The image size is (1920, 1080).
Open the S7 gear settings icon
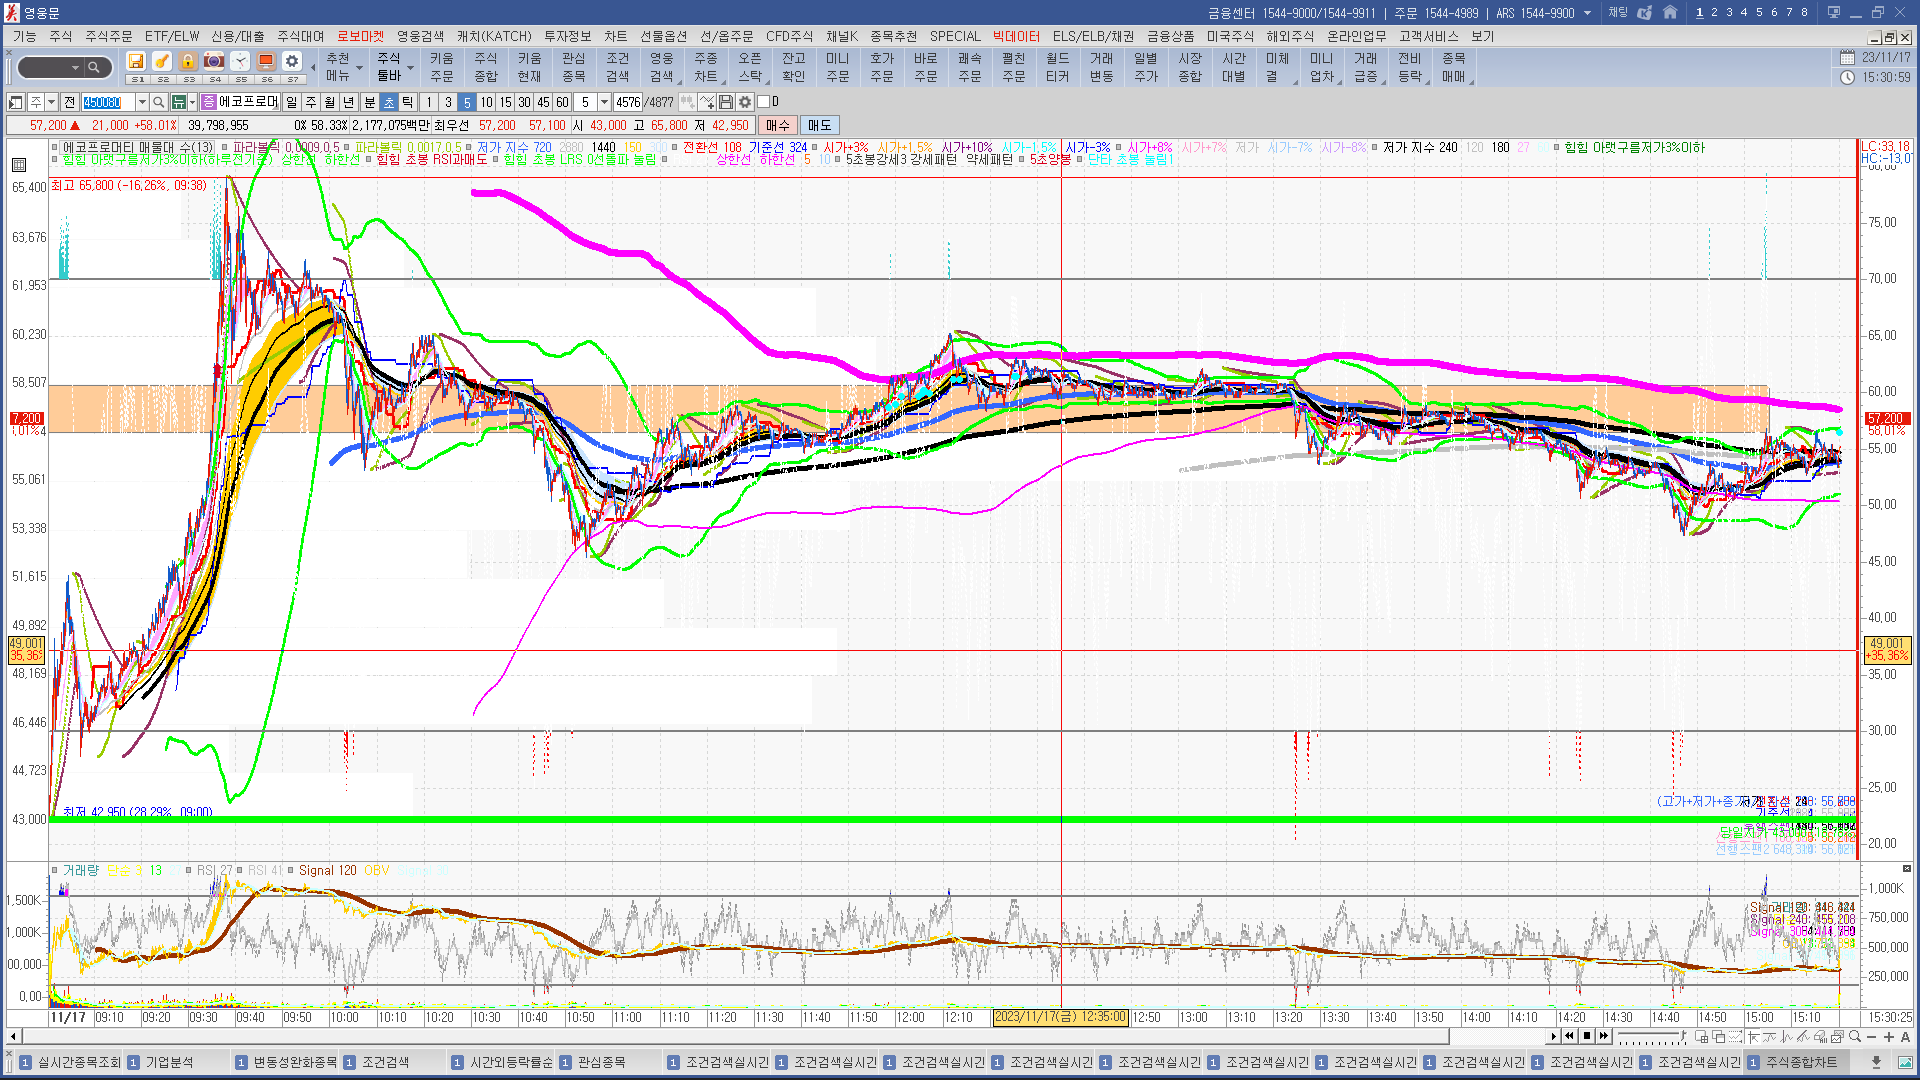click(x=292, y=62)
